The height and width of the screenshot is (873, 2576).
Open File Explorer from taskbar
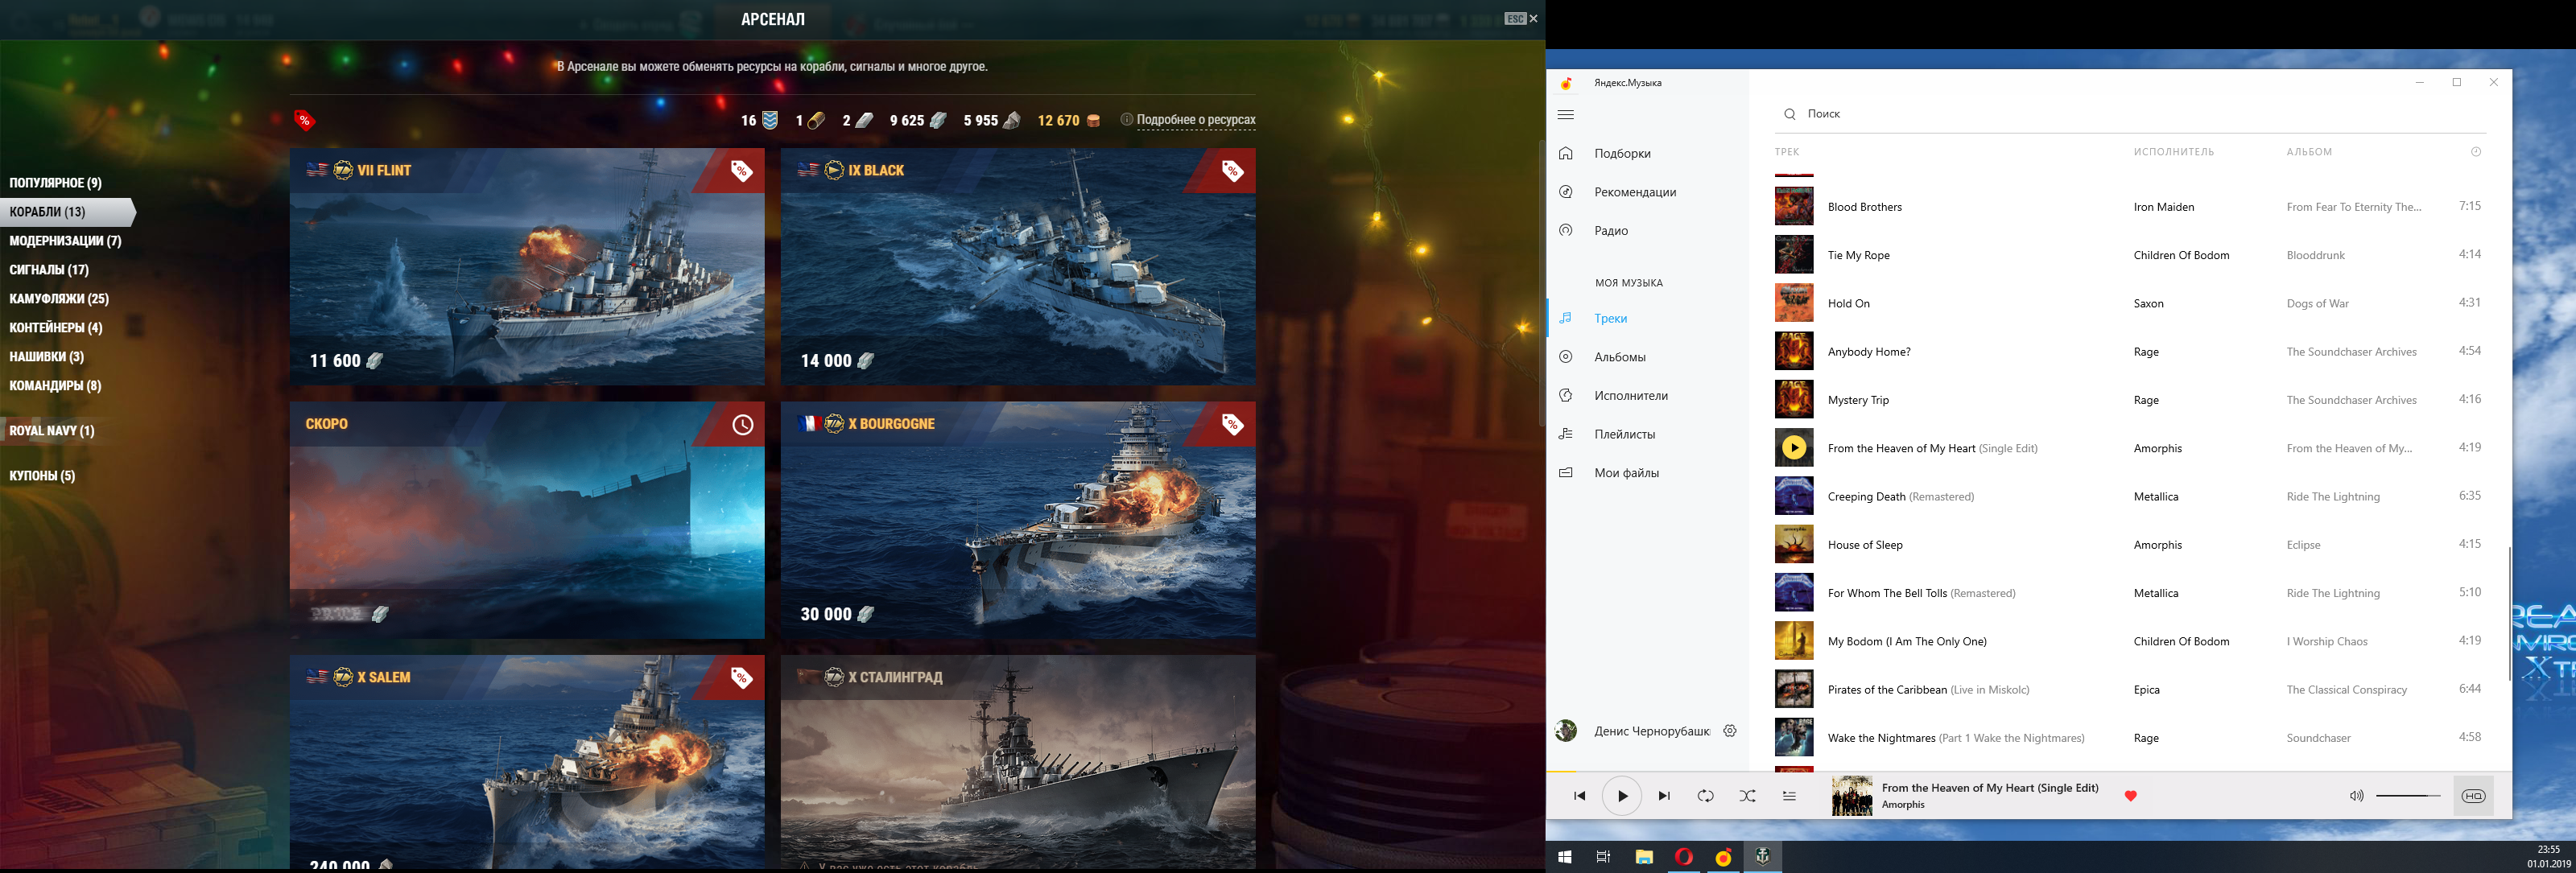pos(1644,857)
